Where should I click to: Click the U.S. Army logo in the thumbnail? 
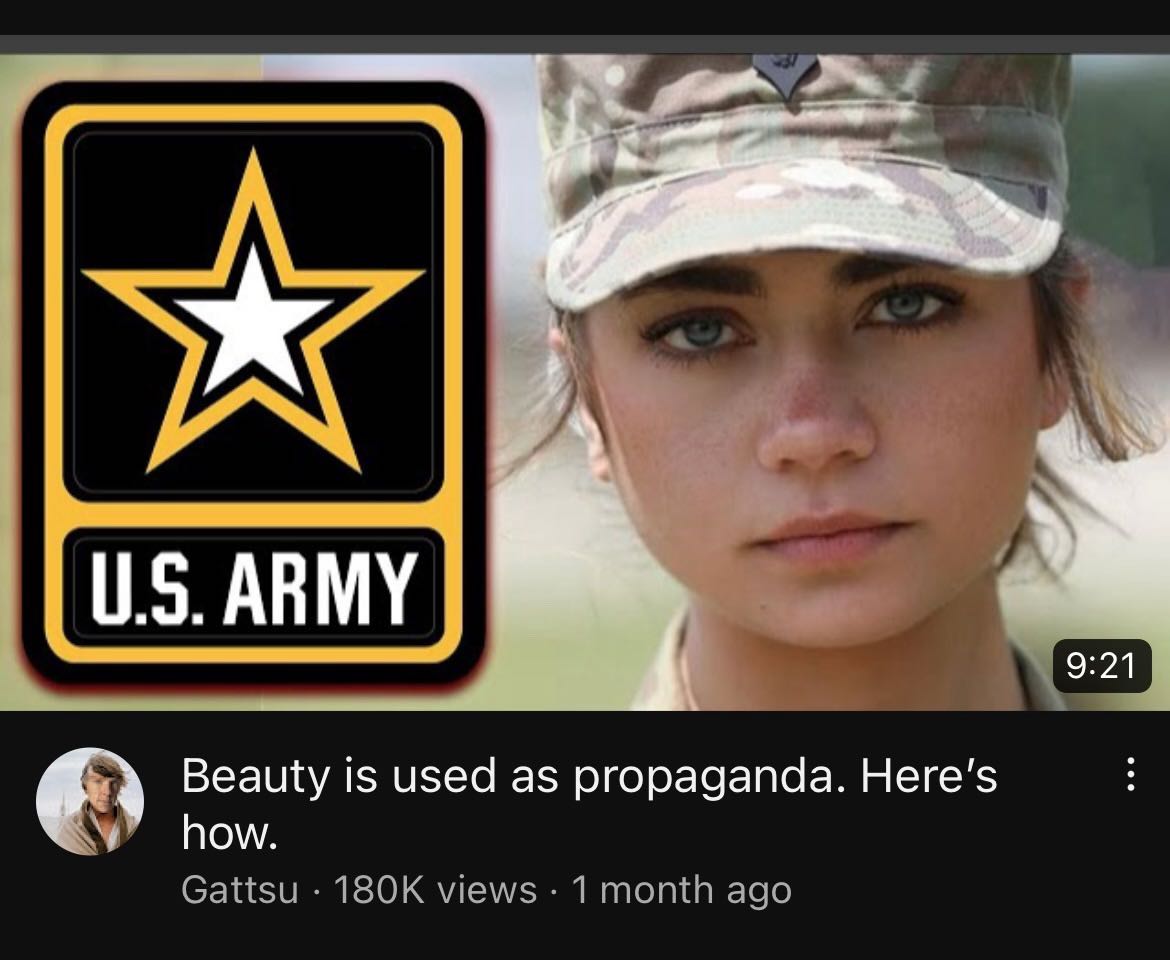[254, 382]
